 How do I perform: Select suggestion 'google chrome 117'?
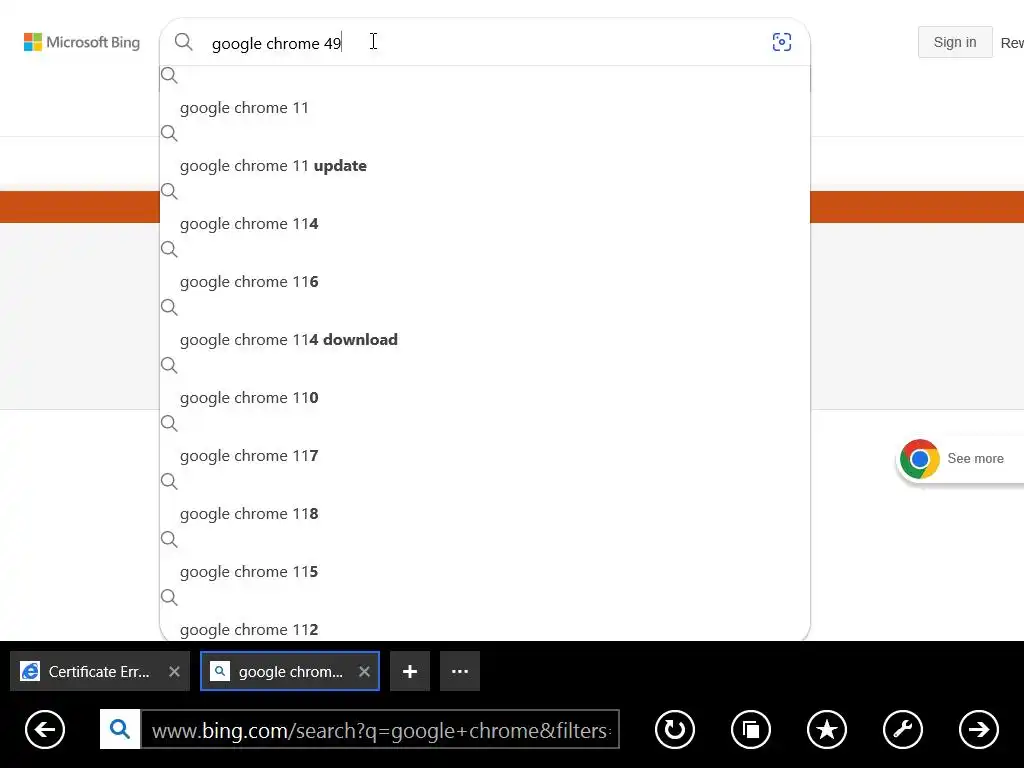(485, 456)
